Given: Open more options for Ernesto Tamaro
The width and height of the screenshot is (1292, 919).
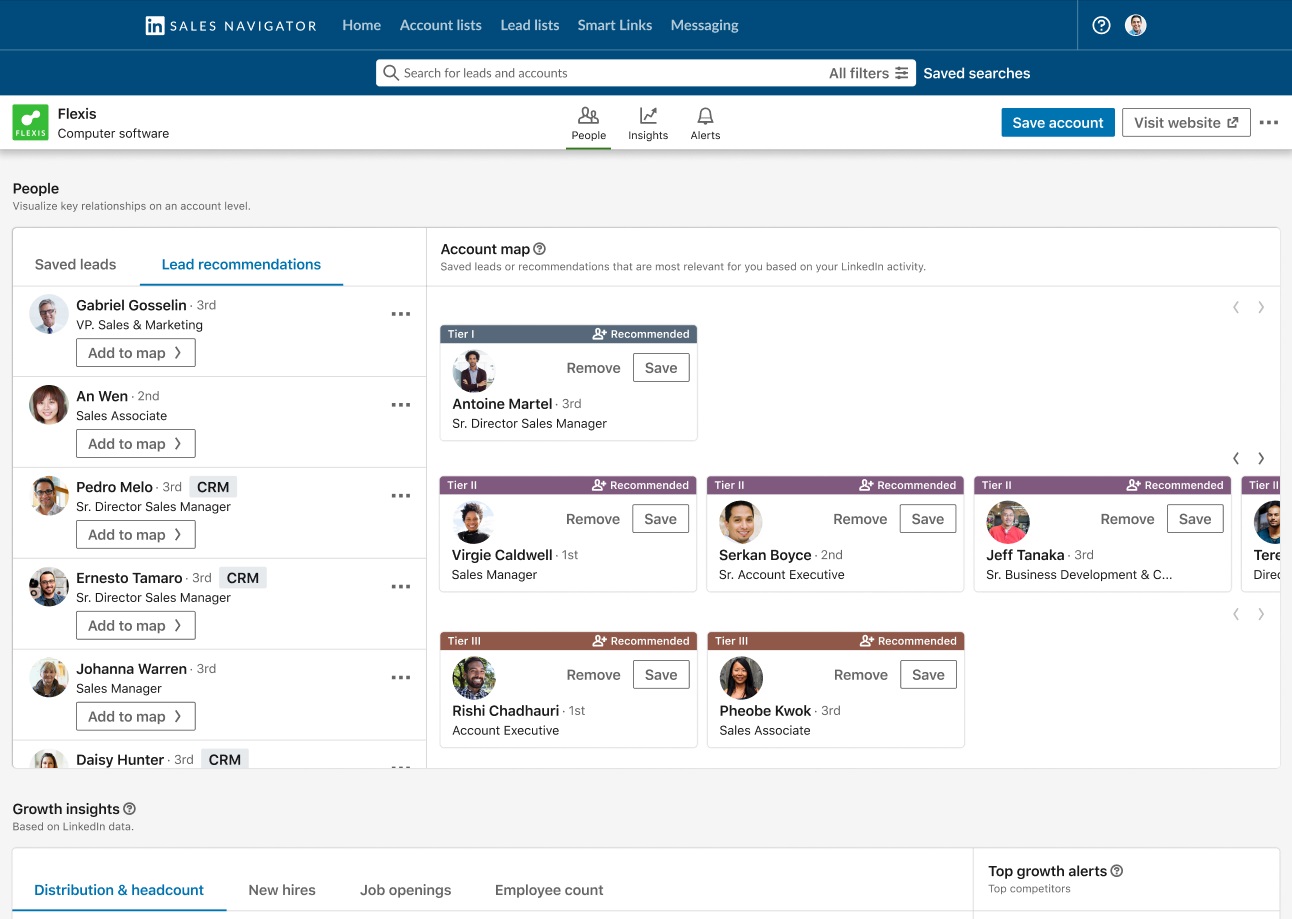Looking at the screenshot, I should click(401, 587).
